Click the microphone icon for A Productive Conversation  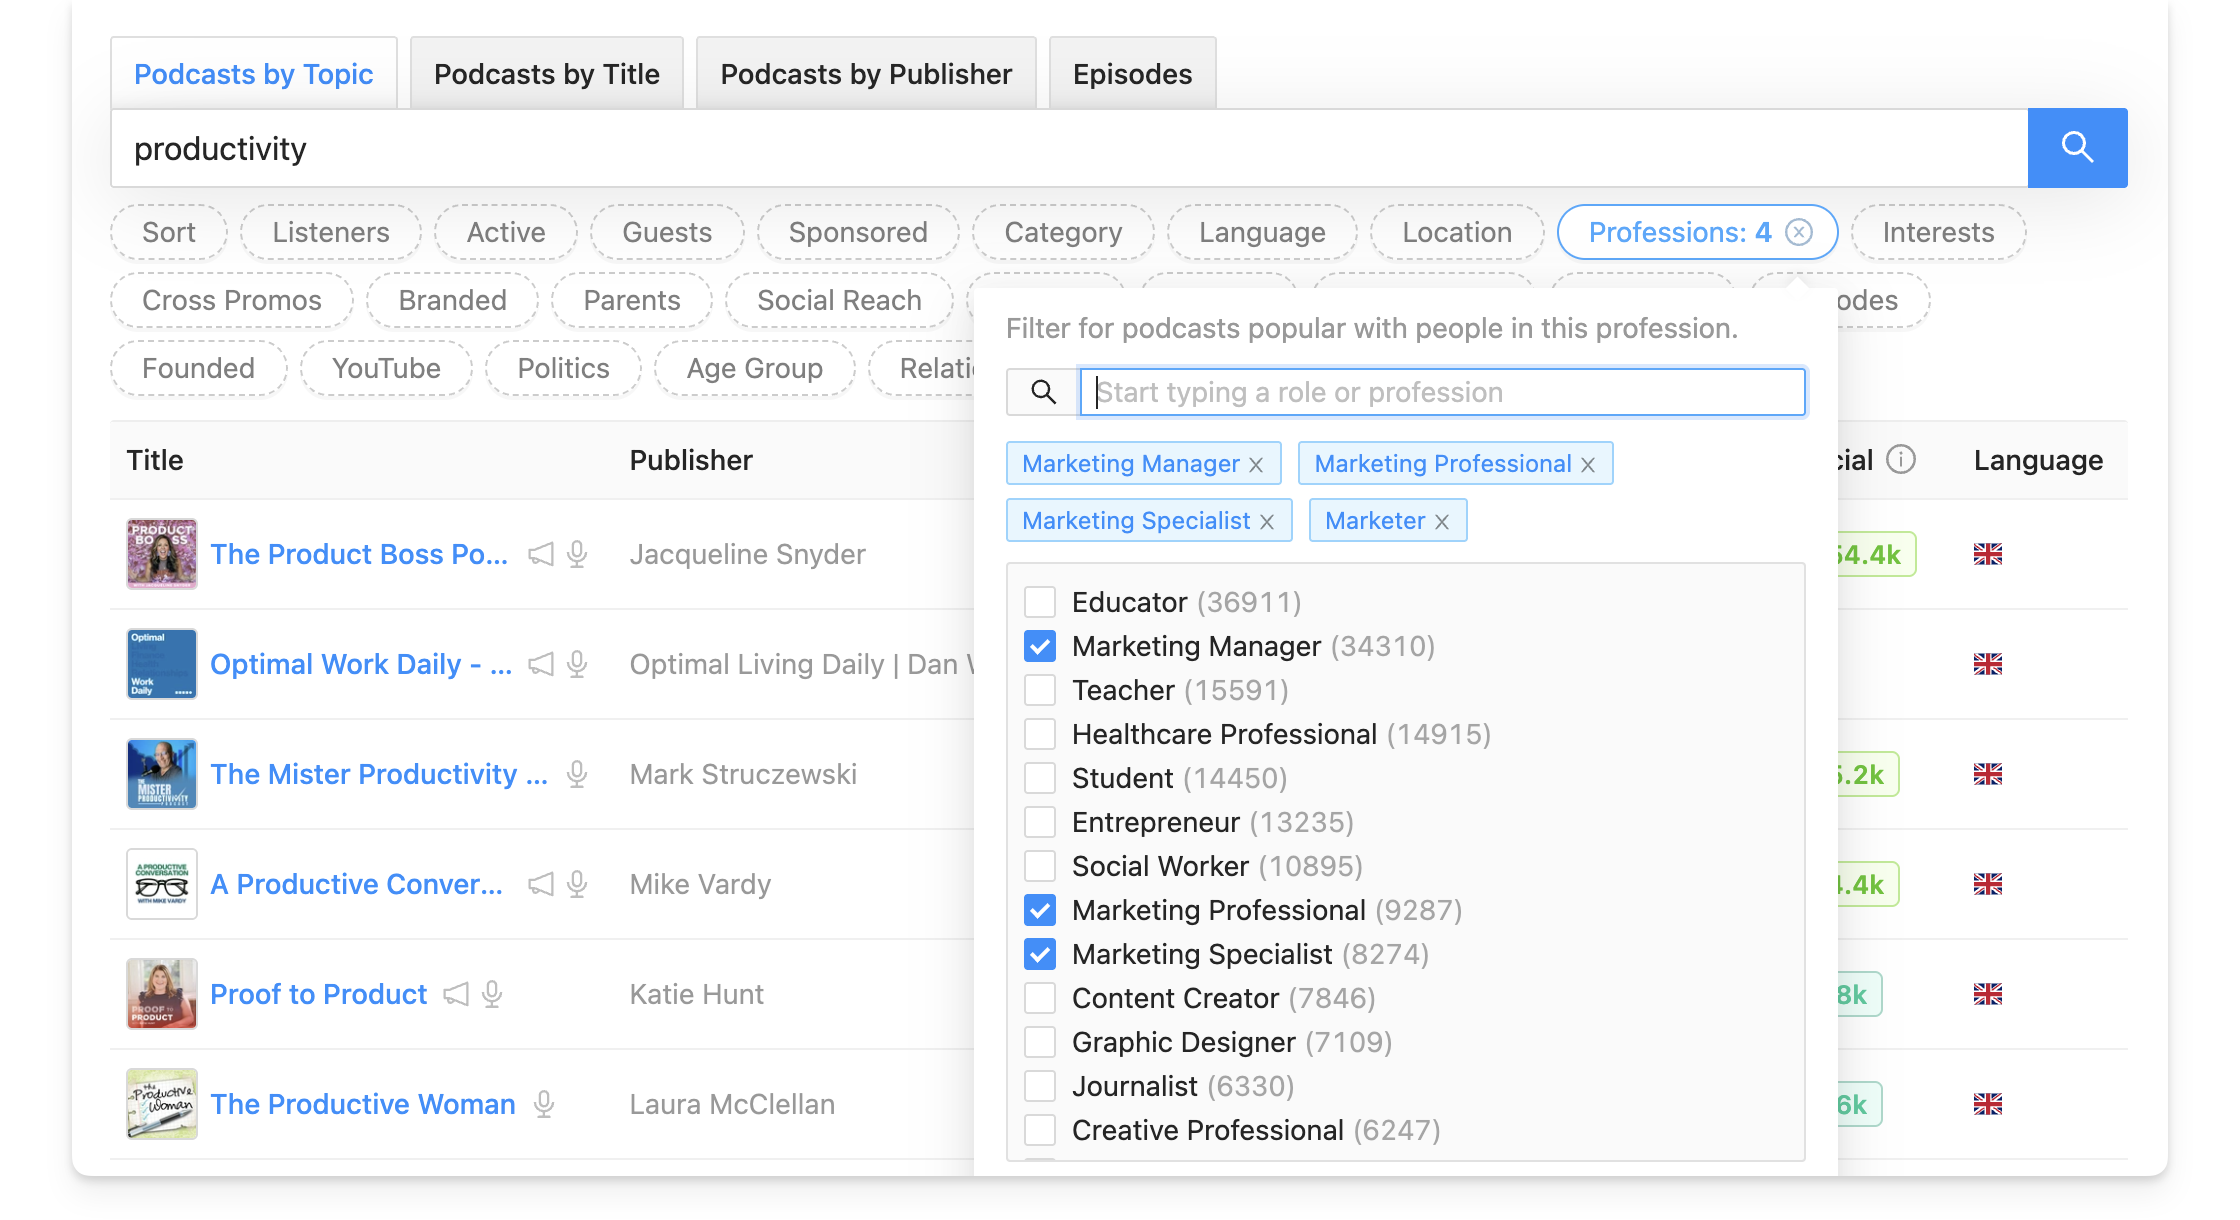click(x=577, y=884)
